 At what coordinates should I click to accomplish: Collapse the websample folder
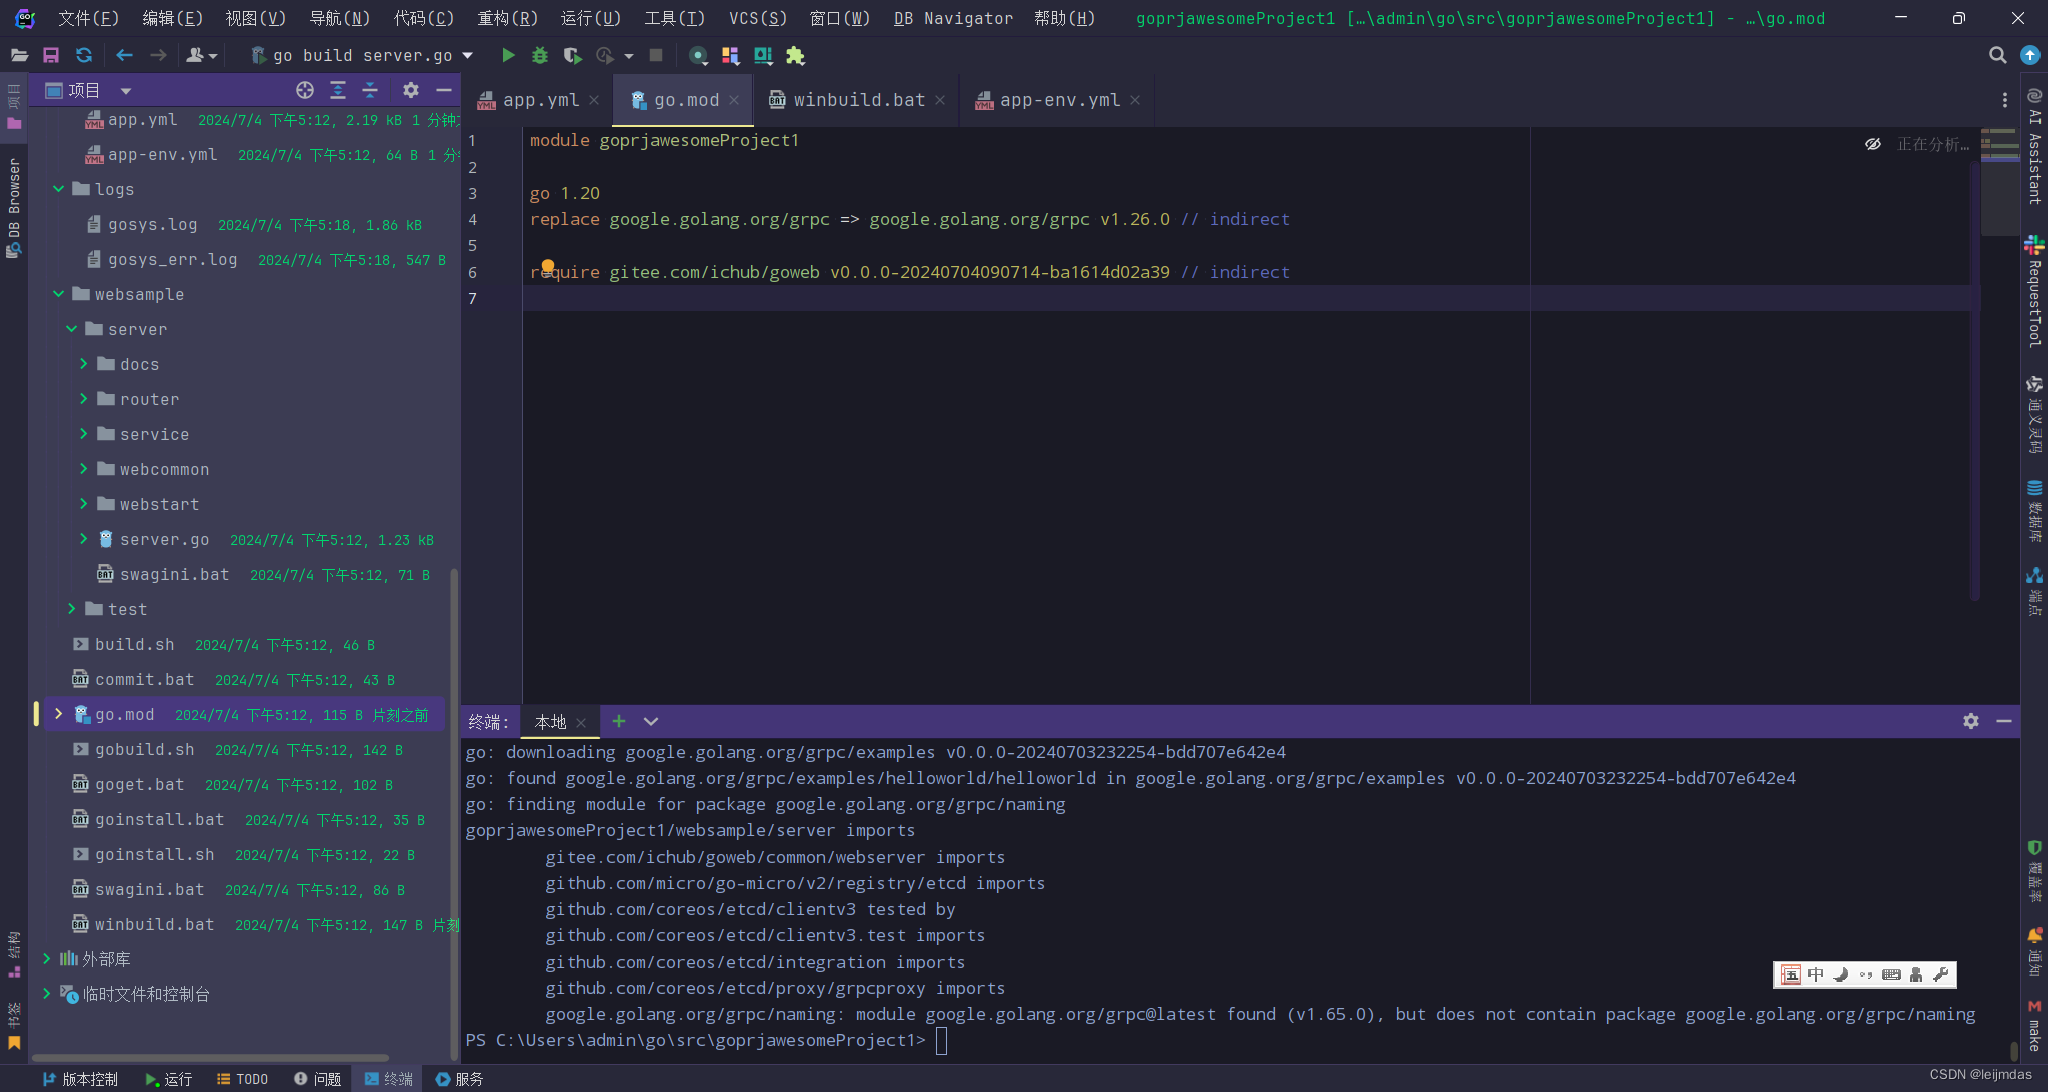click(x=59, y=294)
